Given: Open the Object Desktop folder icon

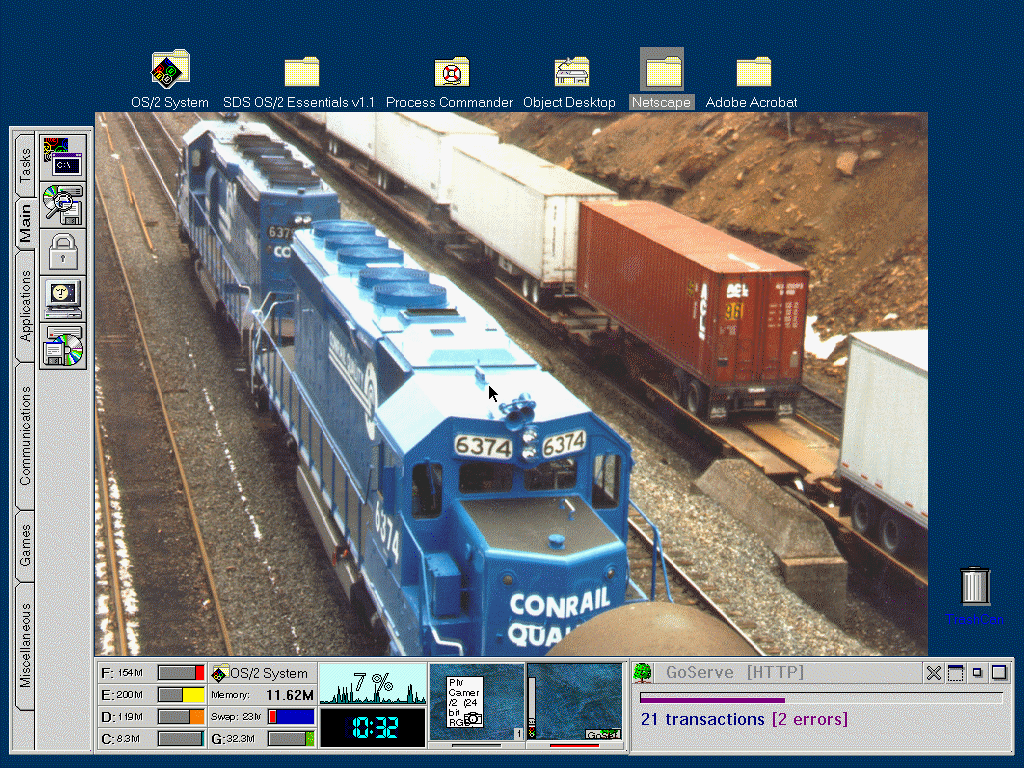Looking at the screenshot, I should click(571, 72).
